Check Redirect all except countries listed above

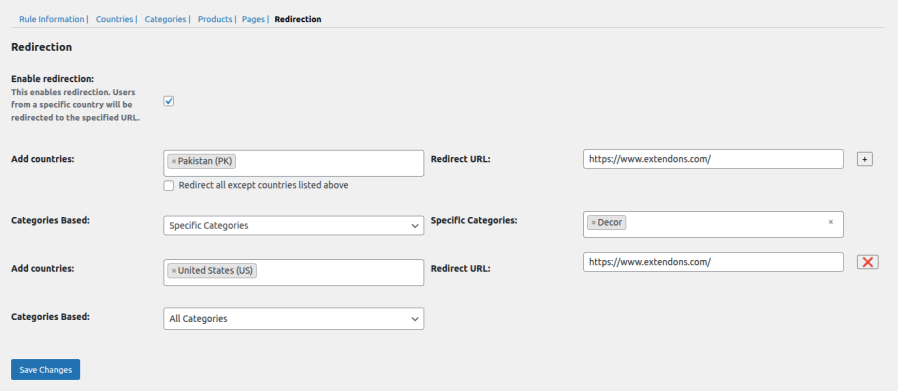click(x=168, y=185)
